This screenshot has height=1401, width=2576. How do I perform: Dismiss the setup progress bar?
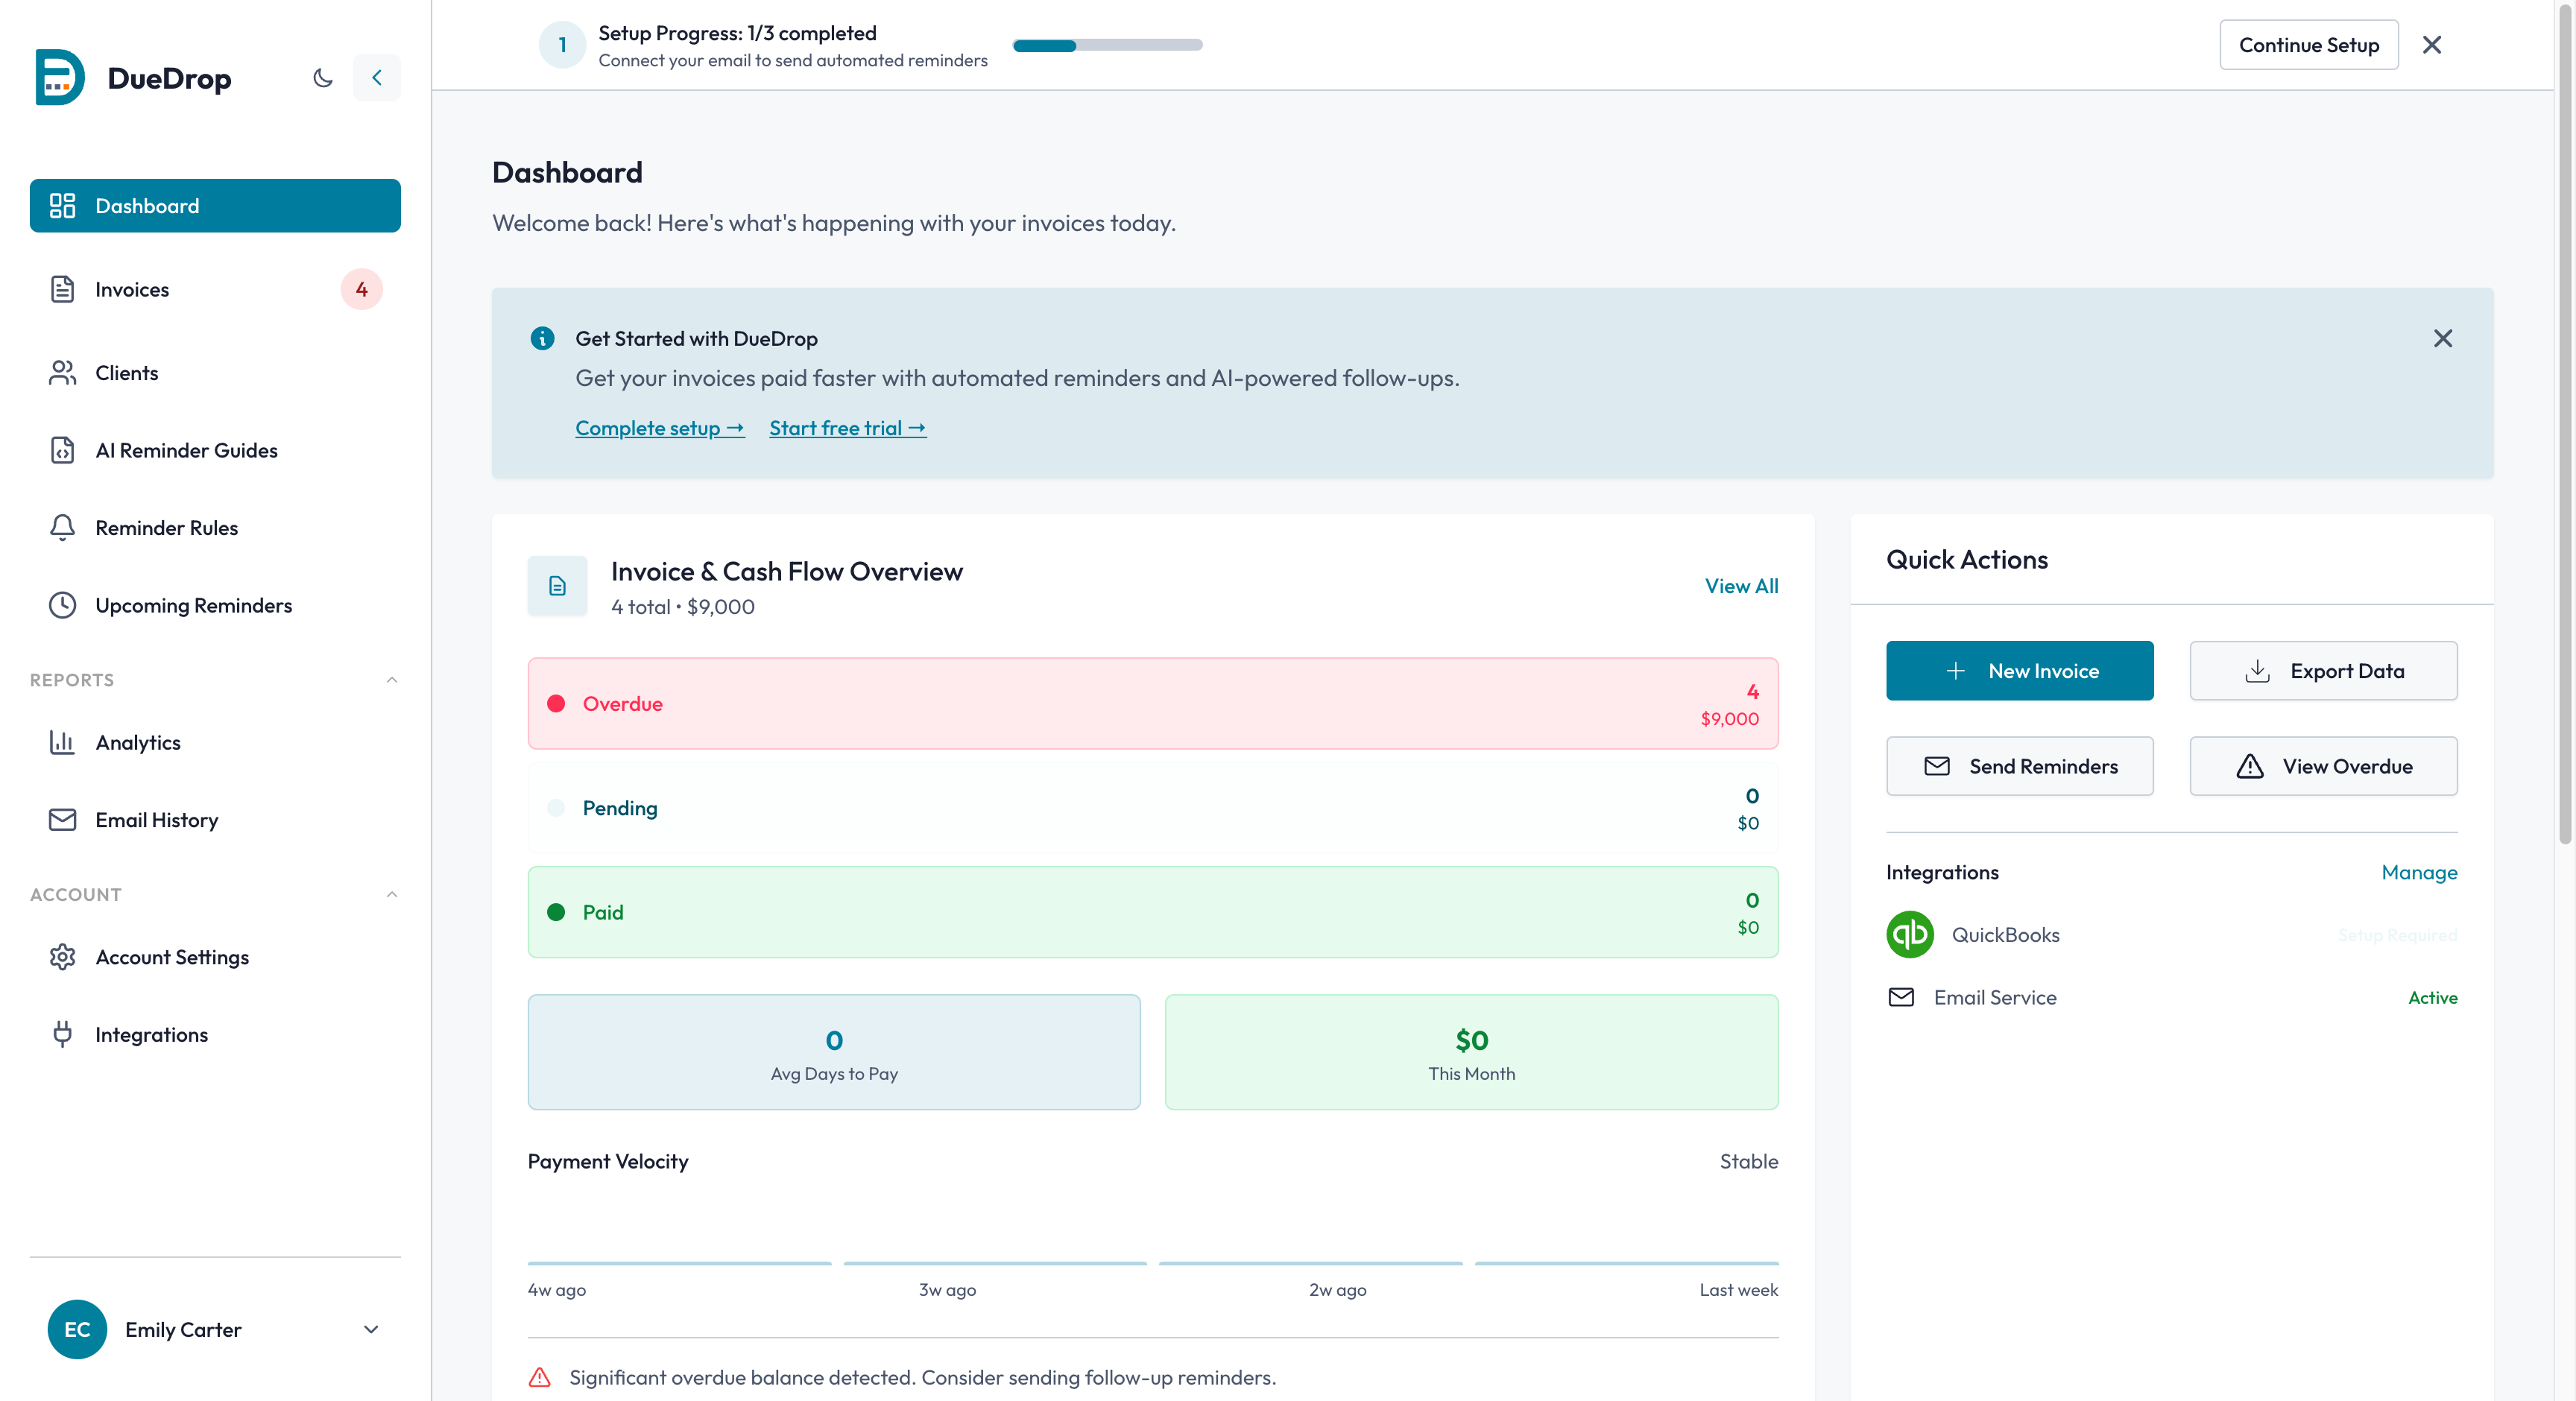(2432, 45)
